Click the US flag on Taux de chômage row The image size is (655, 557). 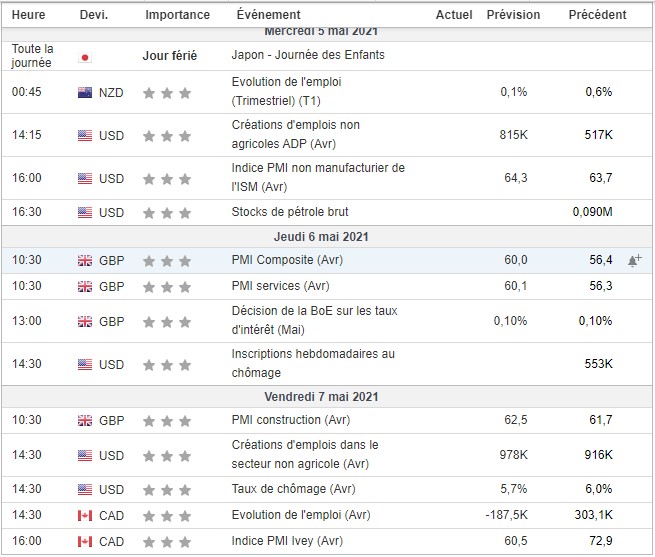point(85,490)
